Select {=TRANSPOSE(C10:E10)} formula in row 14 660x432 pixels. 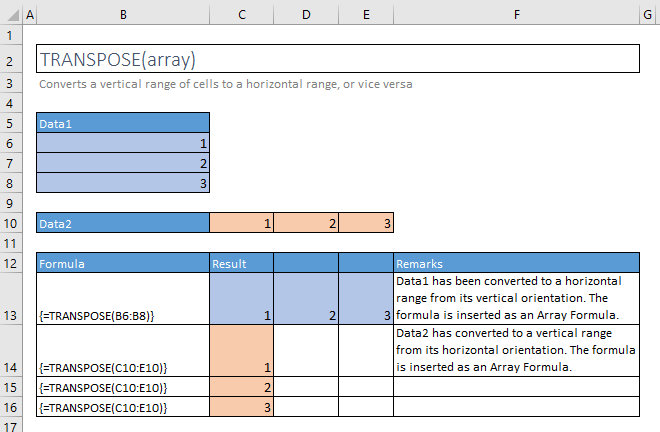123,351
